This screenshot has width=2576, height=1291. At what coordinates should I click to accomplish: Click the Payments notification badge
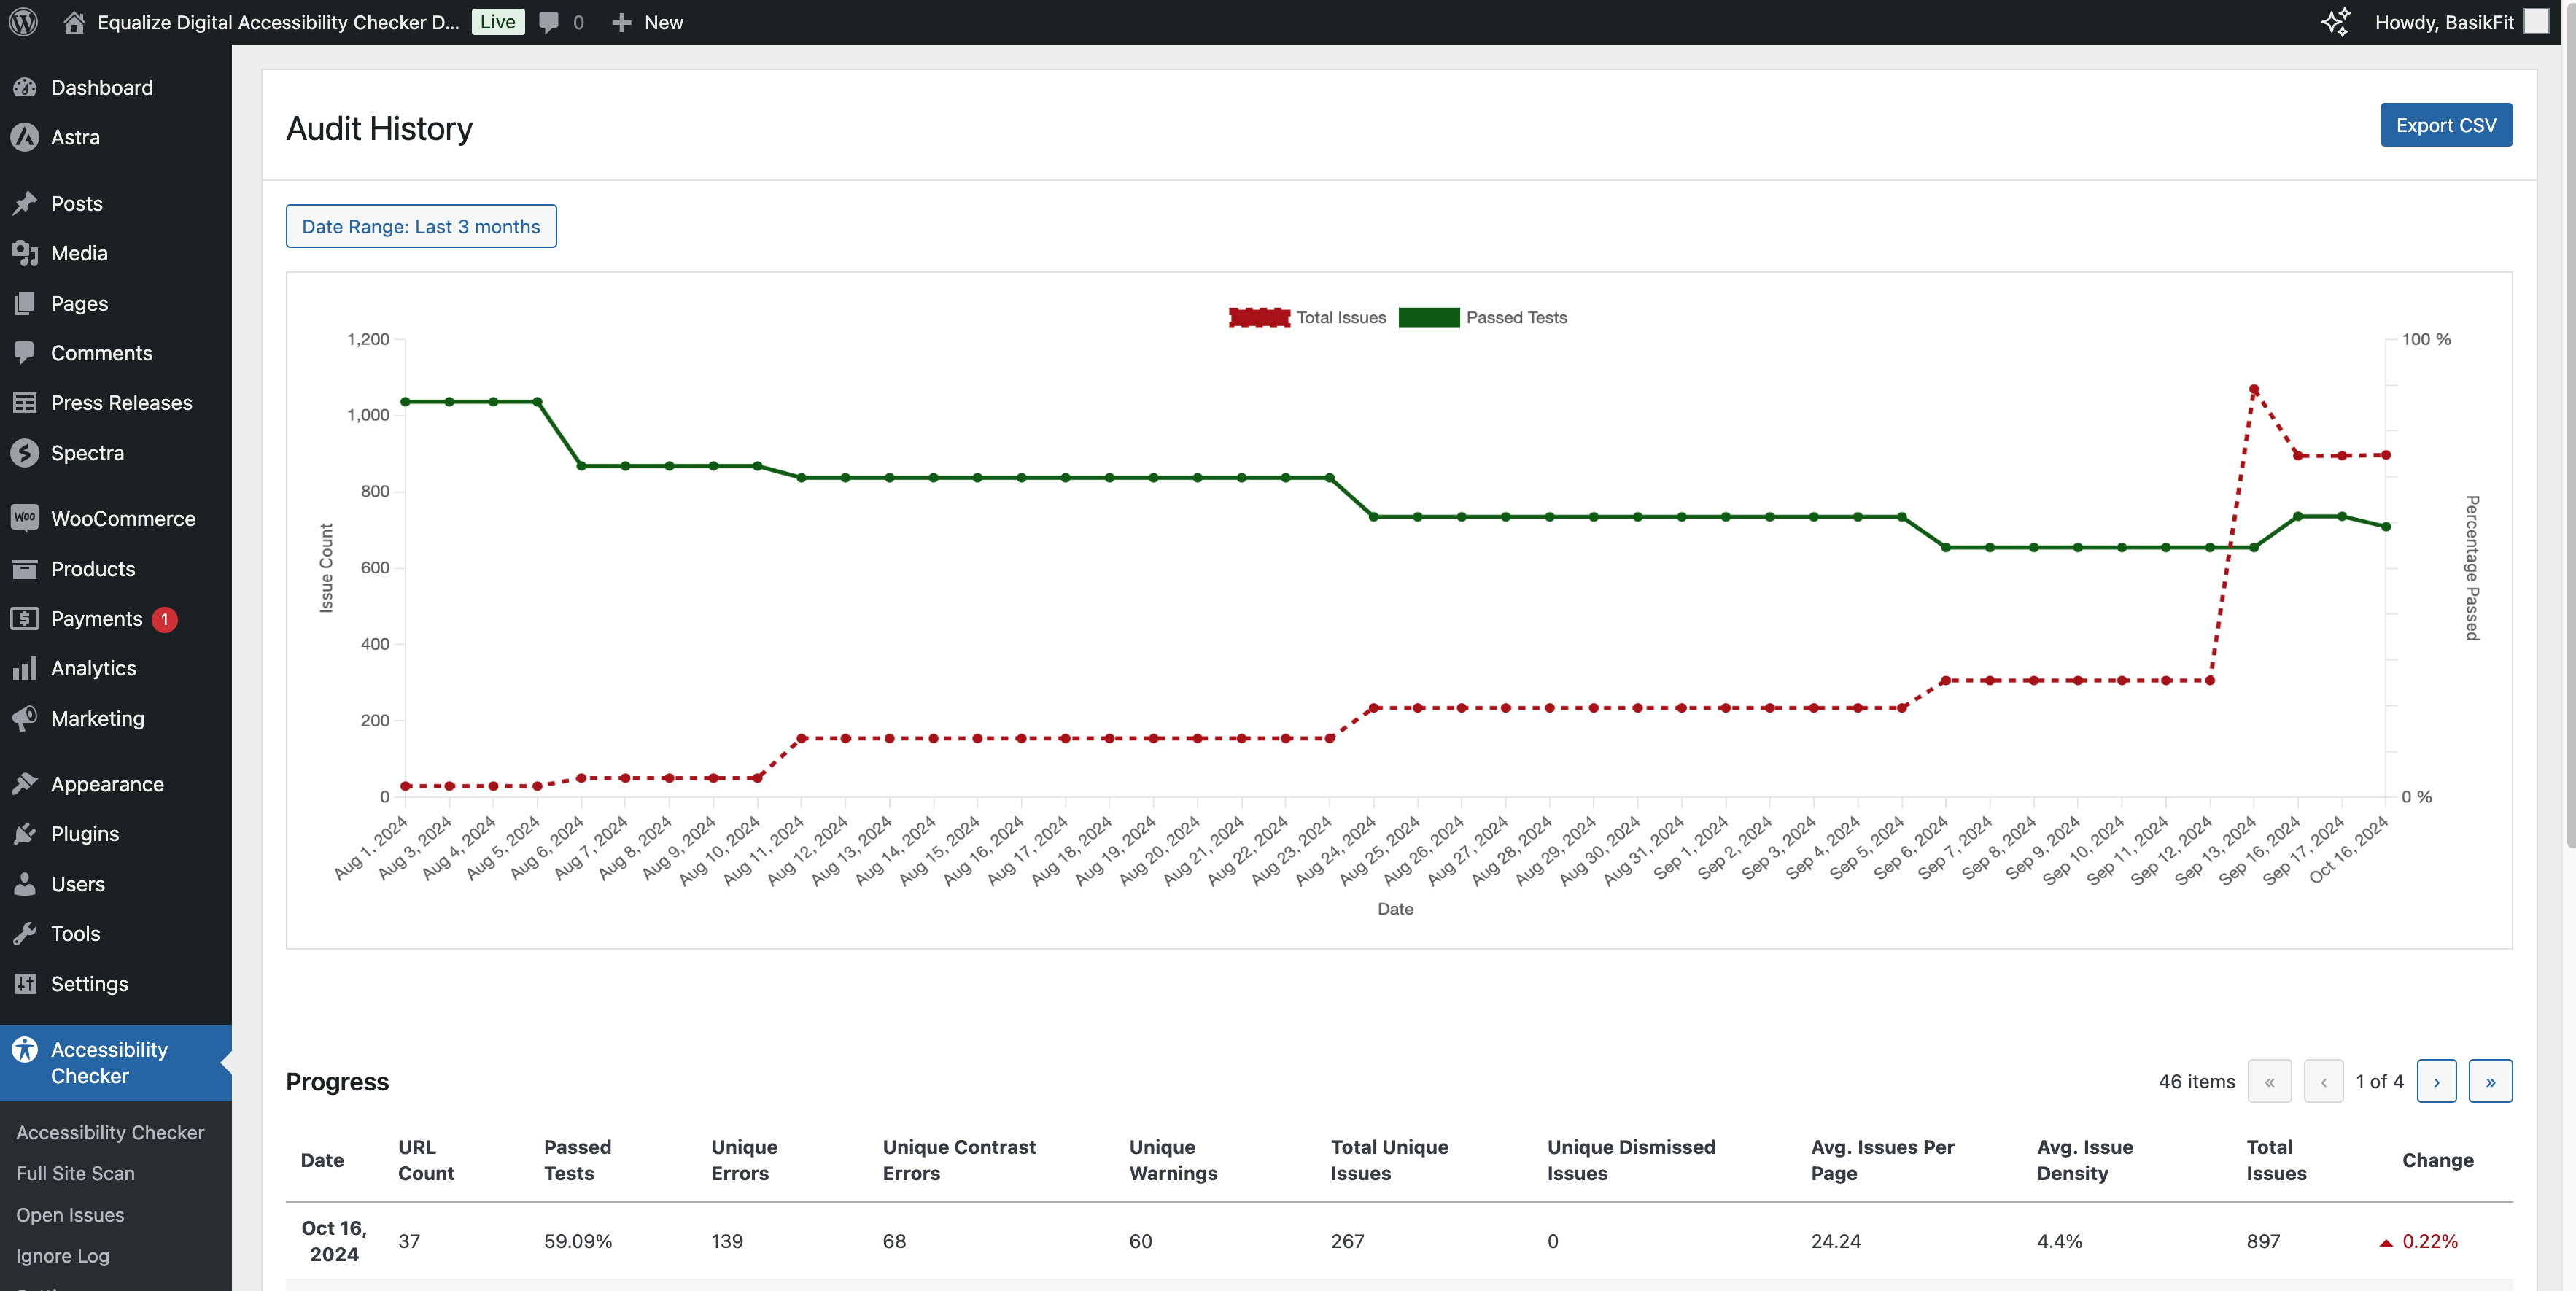pos(164,619)
